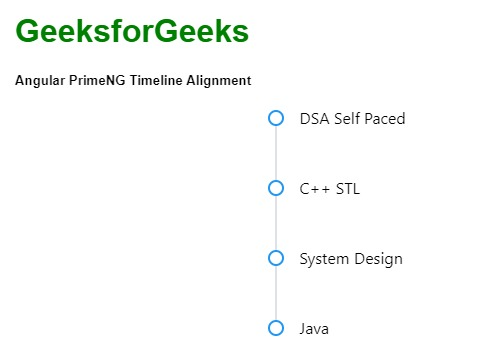The height and width of the screenshot is (362, 481).
Task: Click the word Alignment in the subtitle
Action: pos(219,81)
